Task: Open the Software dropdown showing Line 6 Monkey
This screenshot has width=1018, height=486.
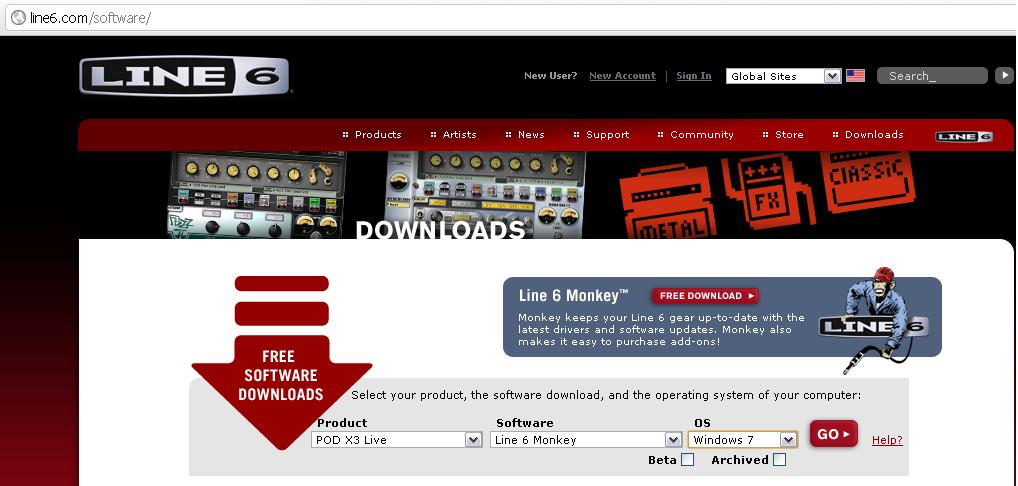Action: pyautogui.click(x=586, y=440)
